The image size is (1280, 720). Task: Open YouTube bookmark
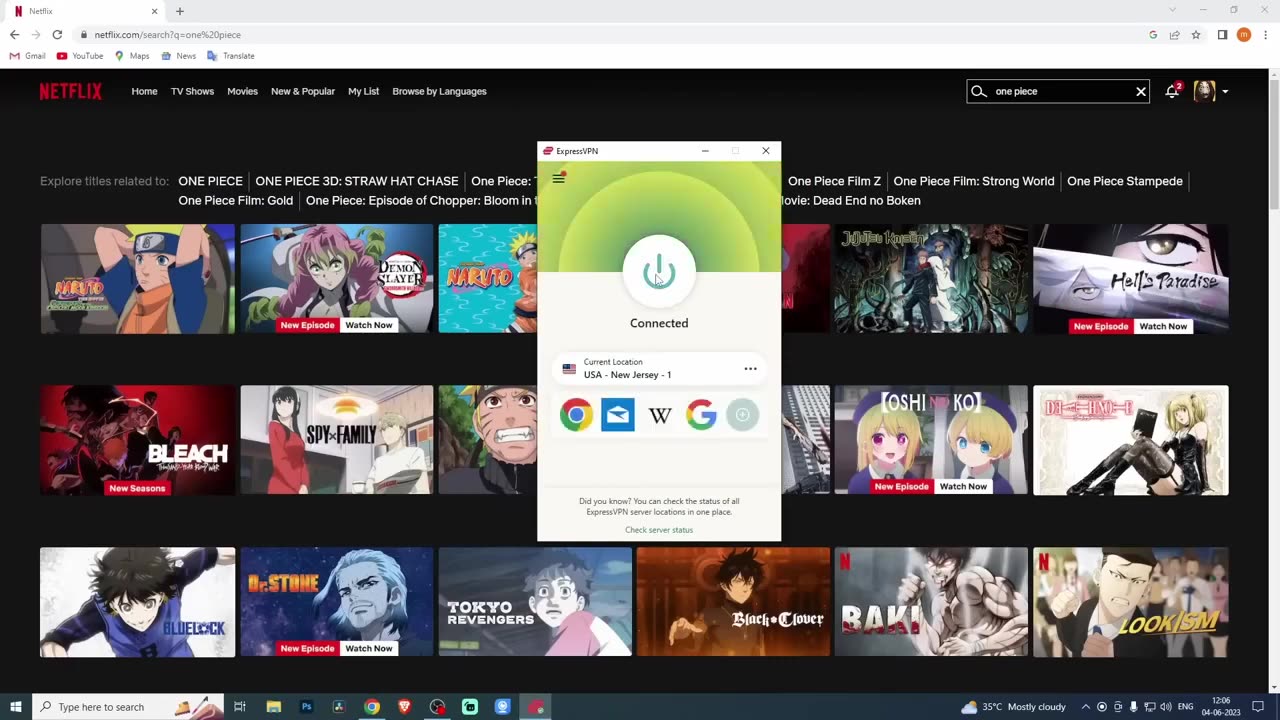point(80,56)
